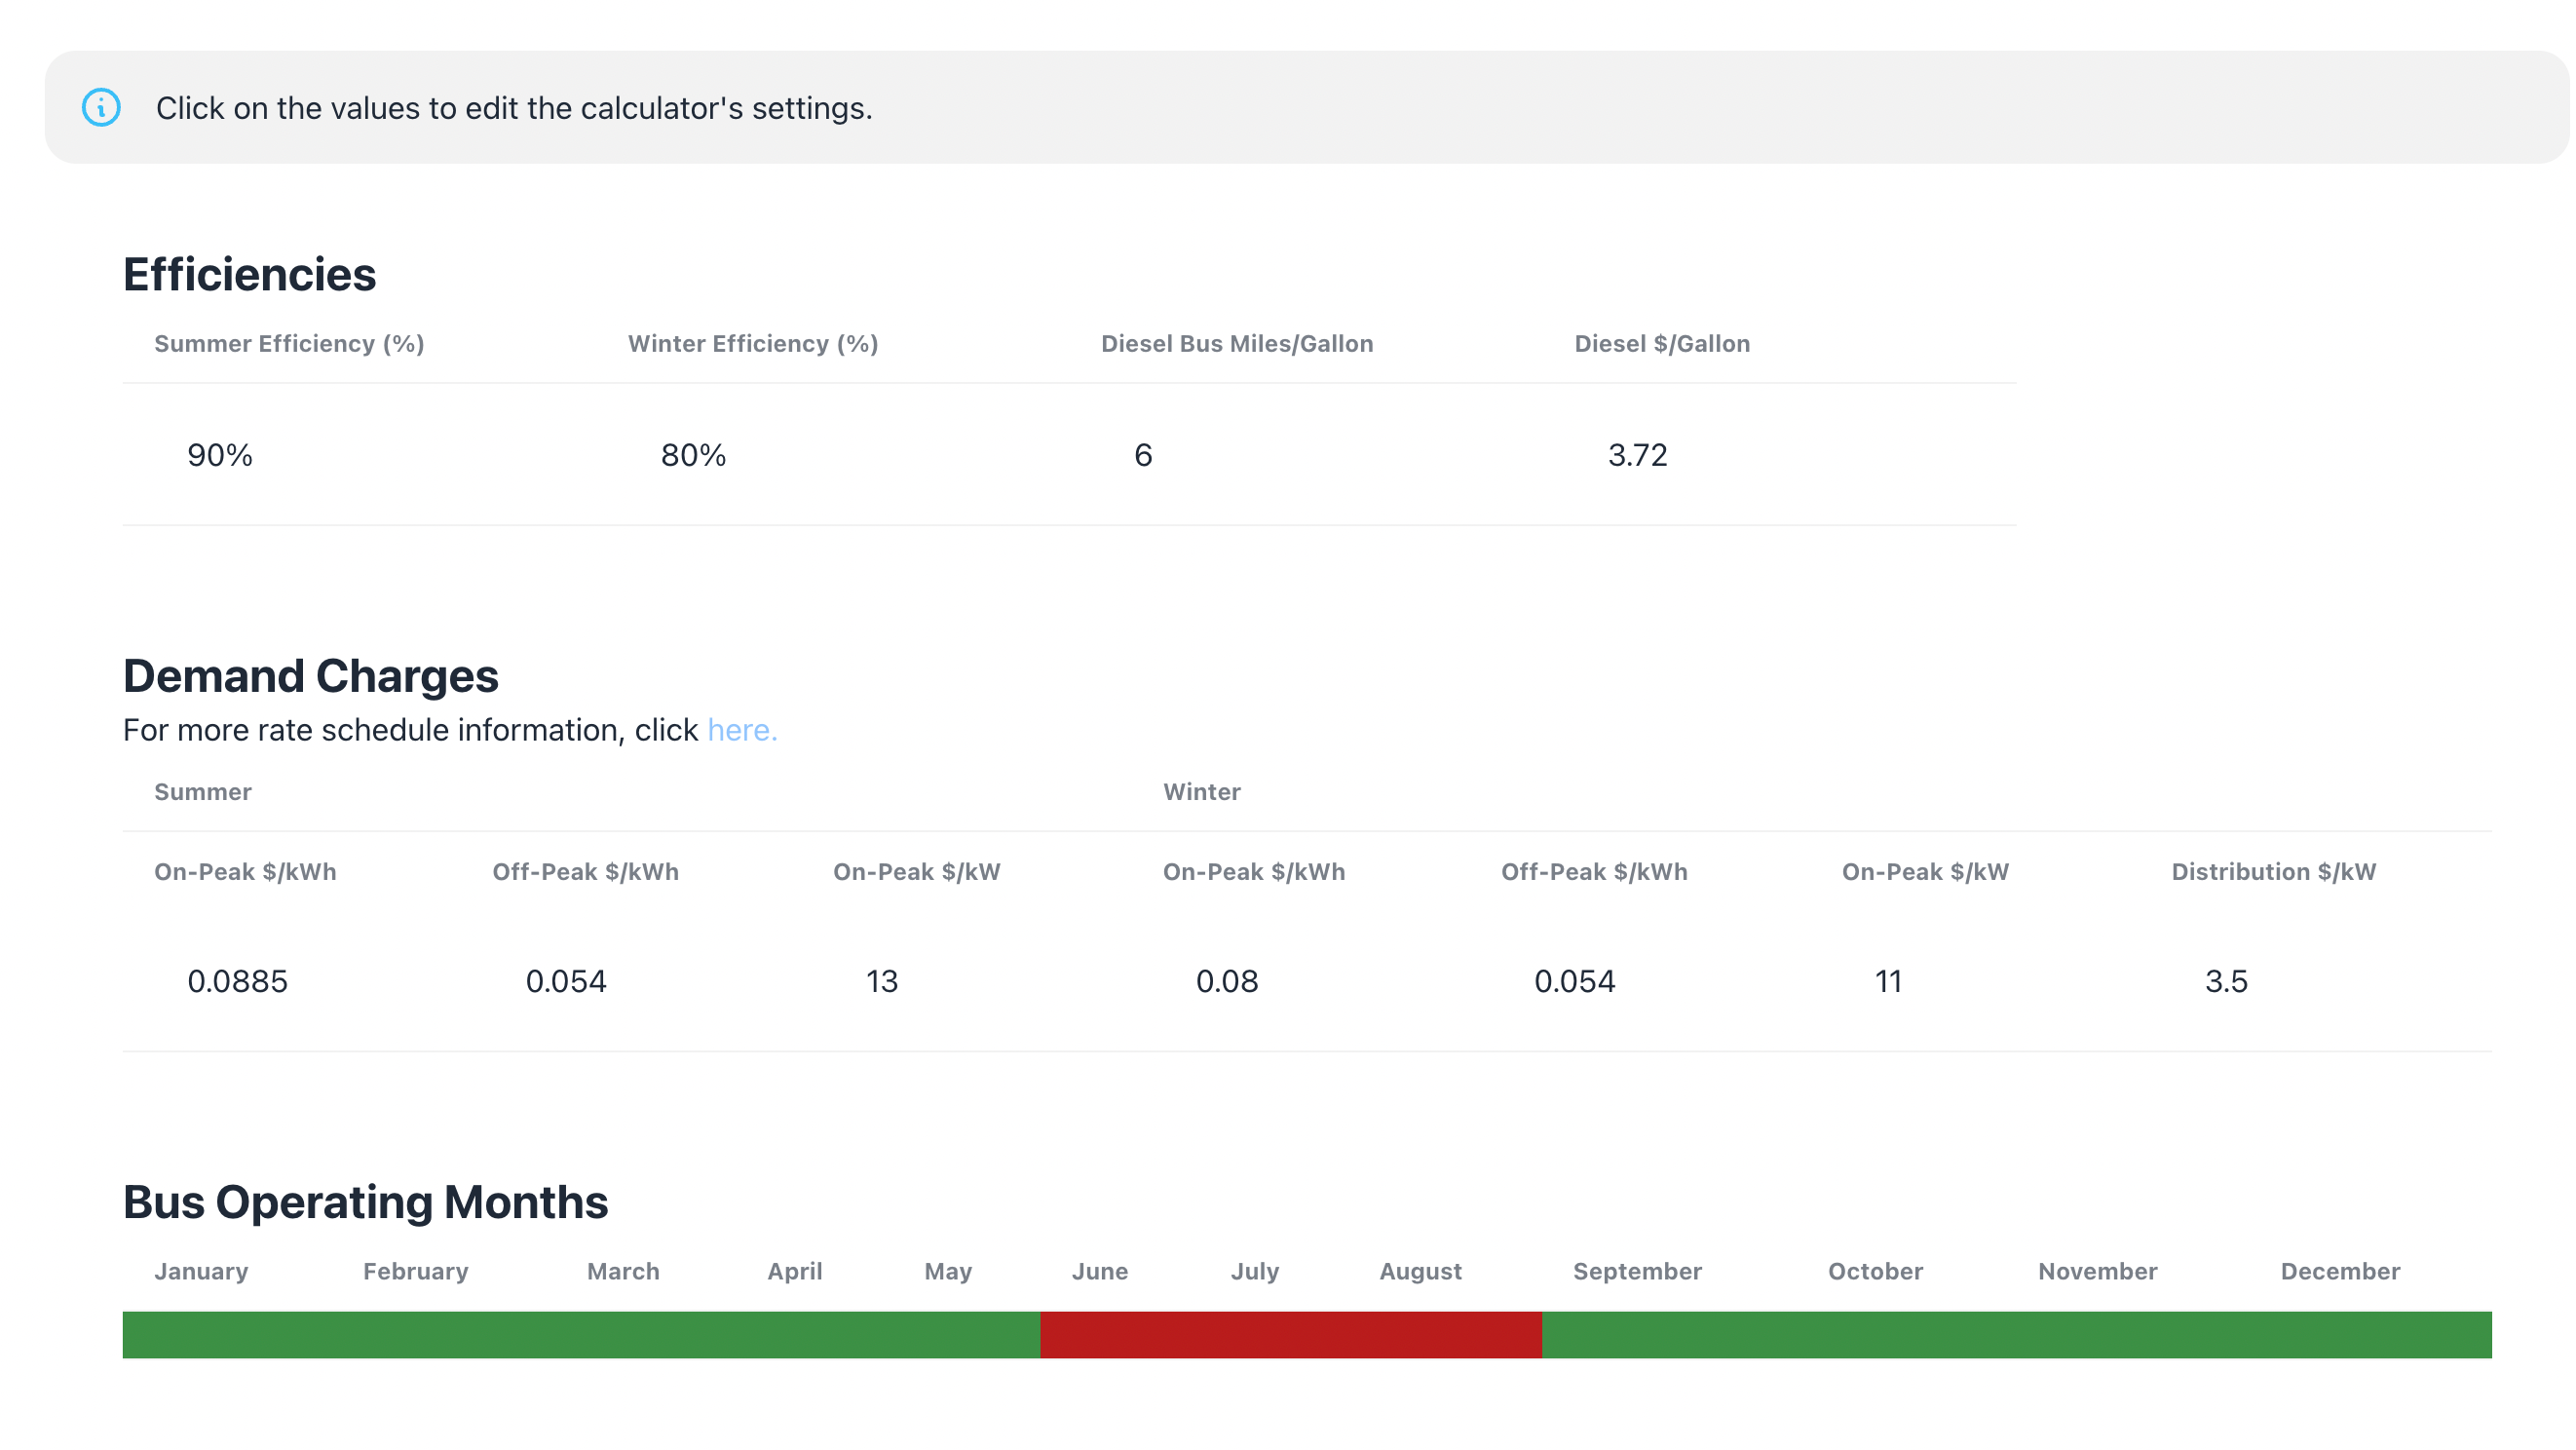Image resolution: width=2576 pixels, height=1450 pixels.
Task: Edit Winter On-Peak $/kW value 11
Action: pyautogui.click(x=1888, y=981)
